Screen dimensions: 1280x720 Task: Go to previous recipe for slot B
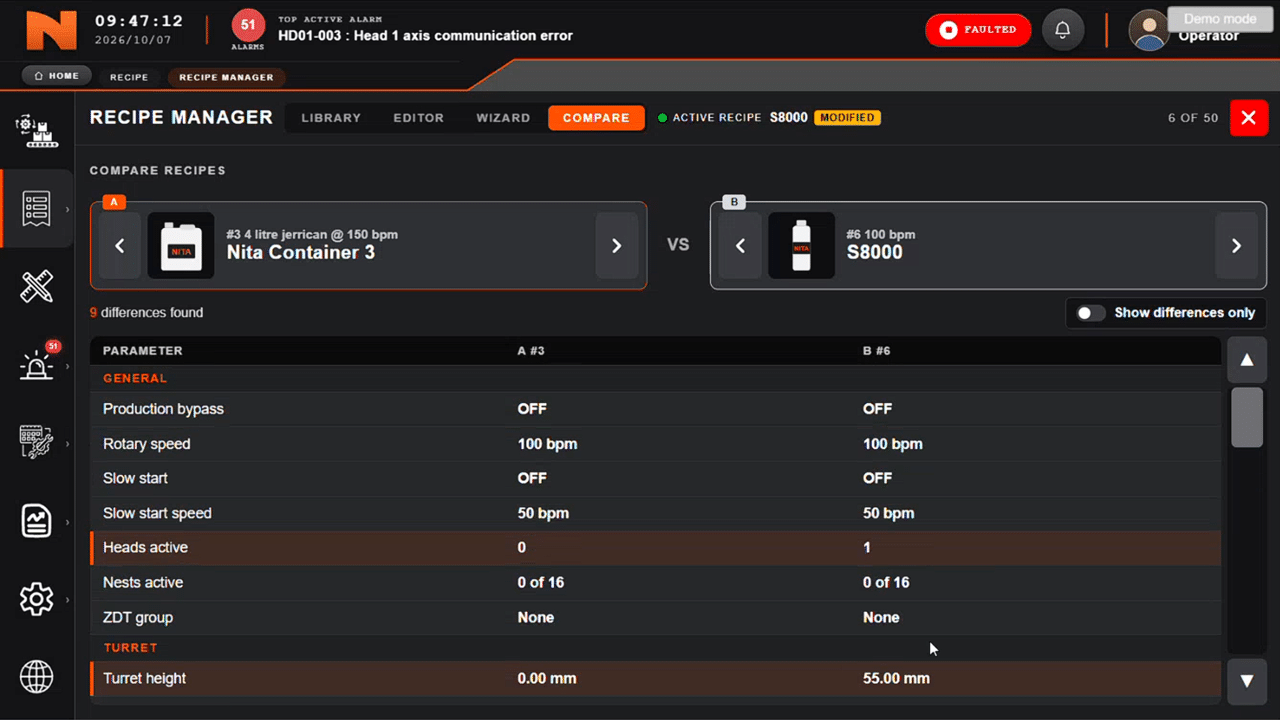coord(740,245)
